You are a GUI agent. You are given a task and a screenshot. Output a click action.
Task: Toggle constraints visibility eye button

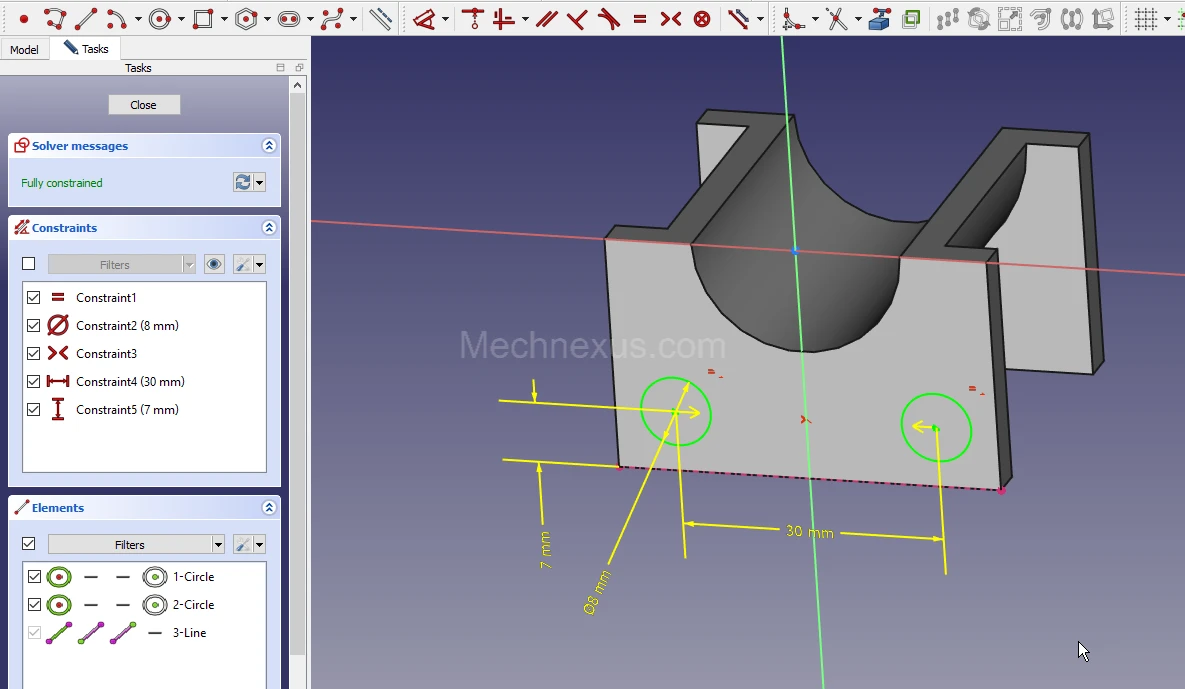tap(214, 264)
